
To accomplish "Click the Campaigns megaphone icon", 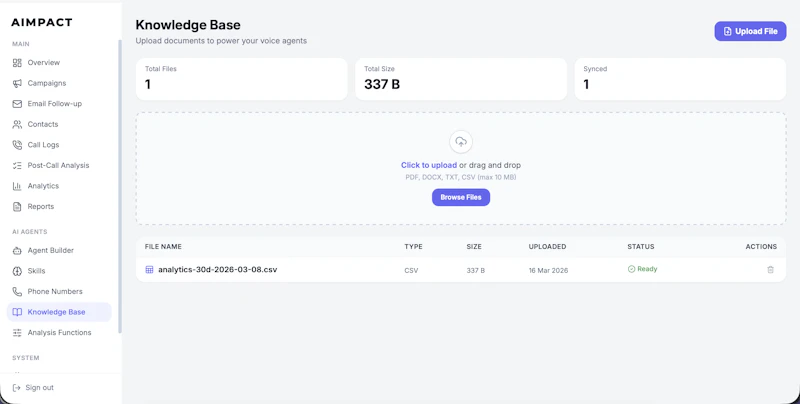I will tap(17, 83).
